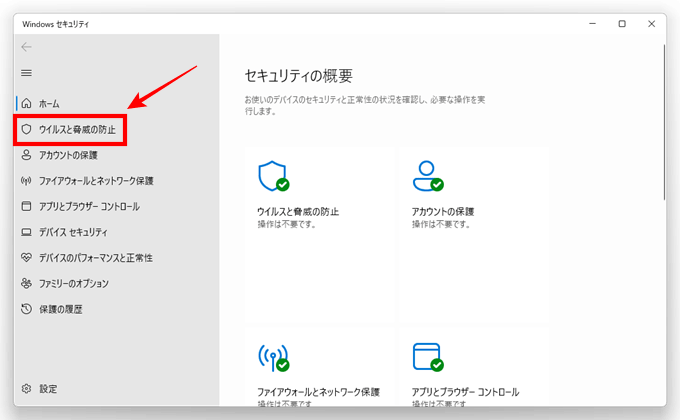Click the family icon for ファミリーのオプション
Image resolution: width=680 pixels, height=420 pixels.
(26, 283)
